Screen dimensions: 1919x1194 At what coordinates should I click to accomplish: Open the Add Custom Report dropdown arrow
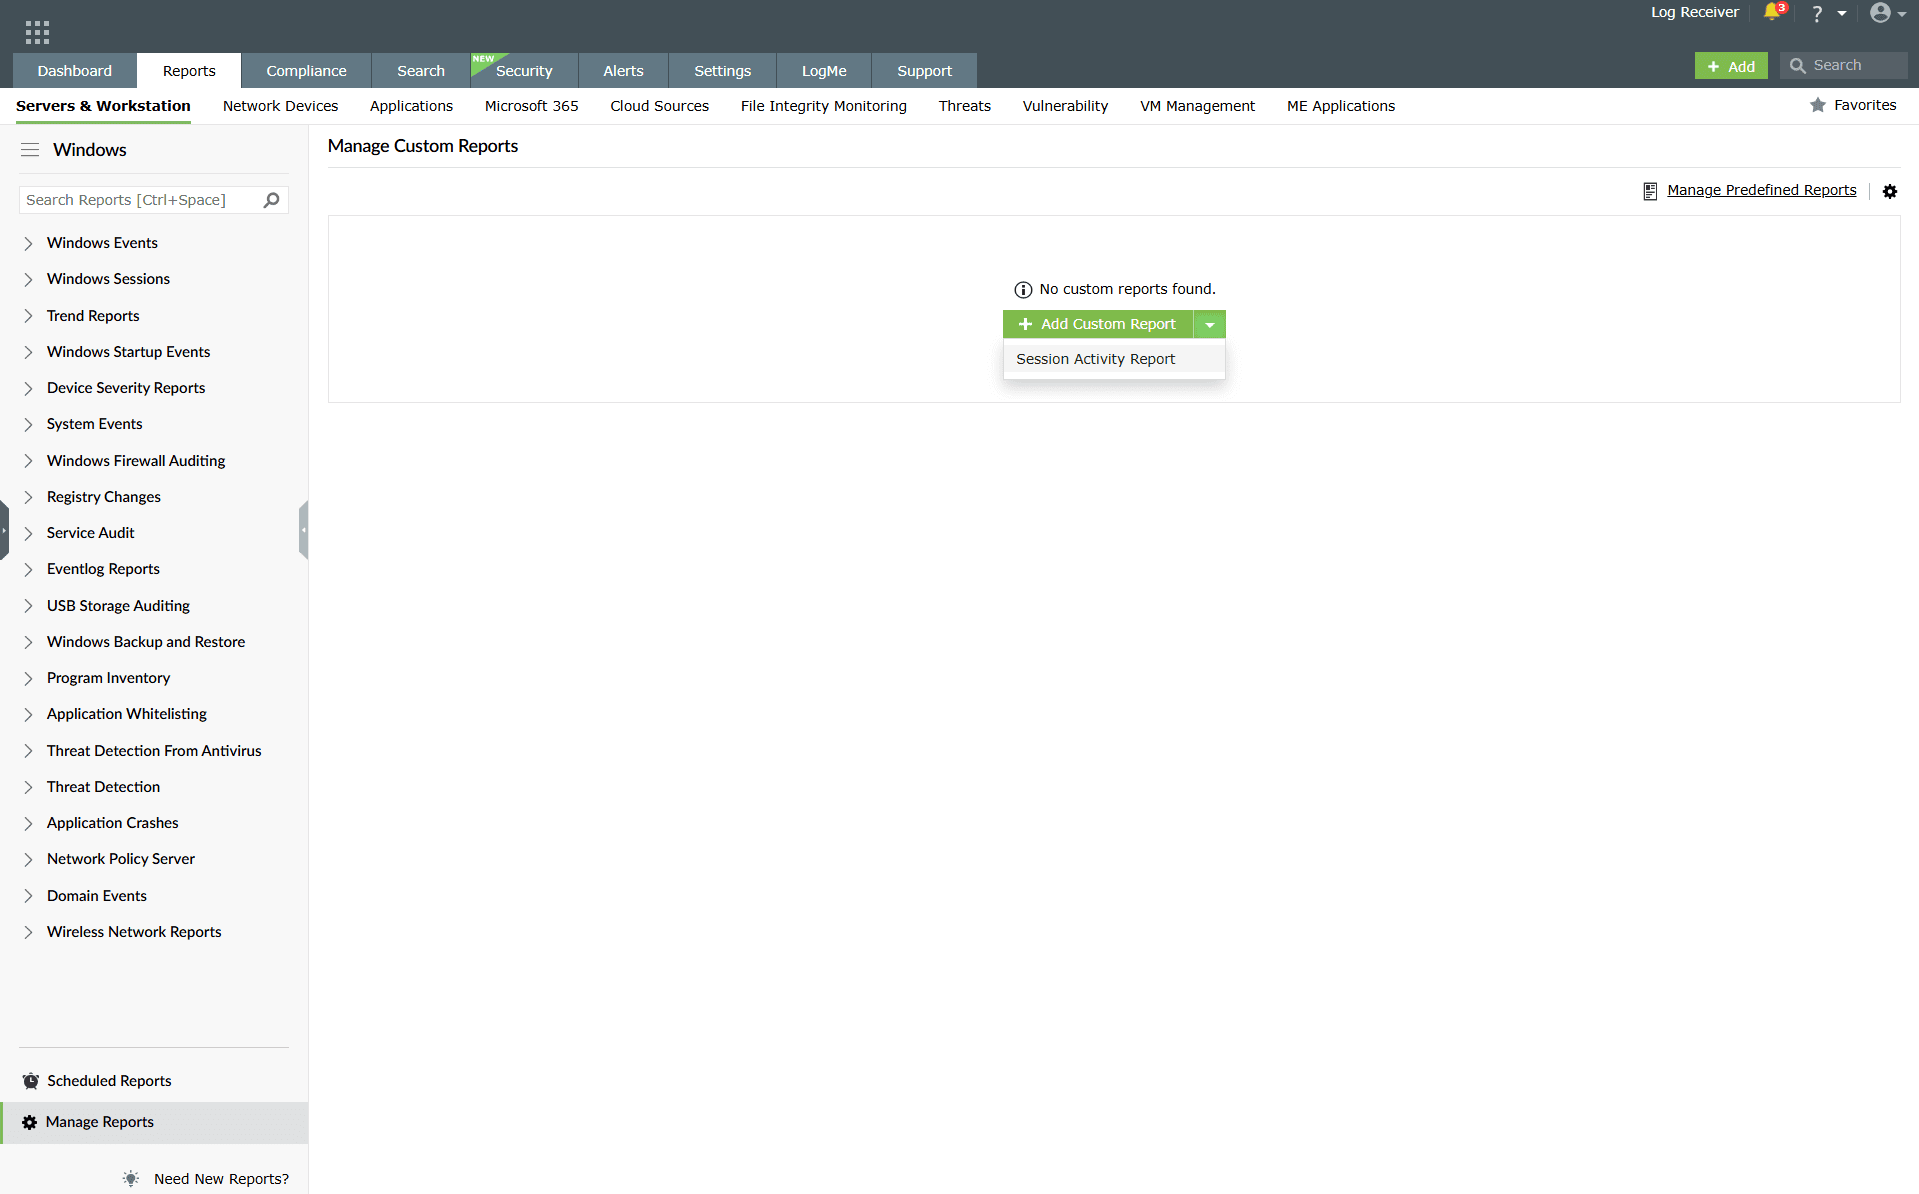[x=1209, y=324]
